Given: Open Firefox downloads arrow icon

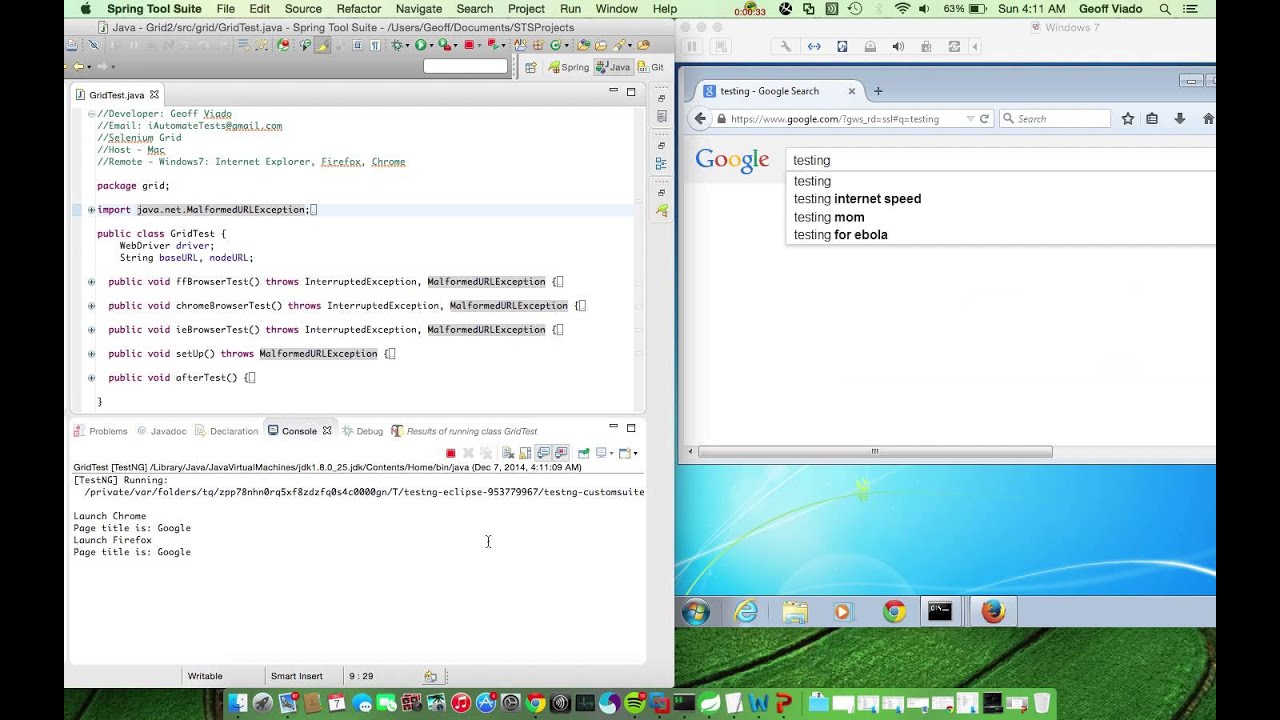Looking at the screenshot, I should [x=1180, y=118].
